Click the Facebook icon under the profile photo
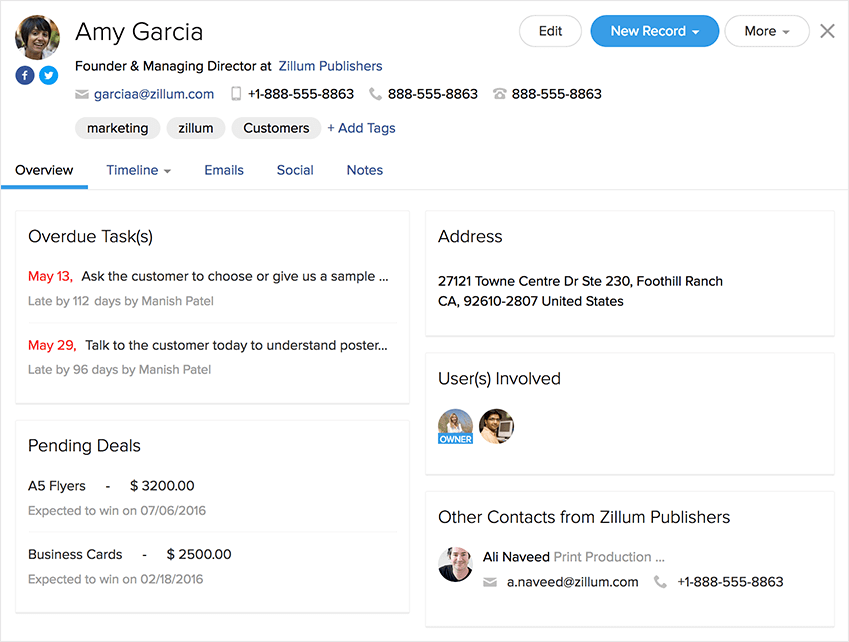The image size is (849, 642). [x=25, y=75]
